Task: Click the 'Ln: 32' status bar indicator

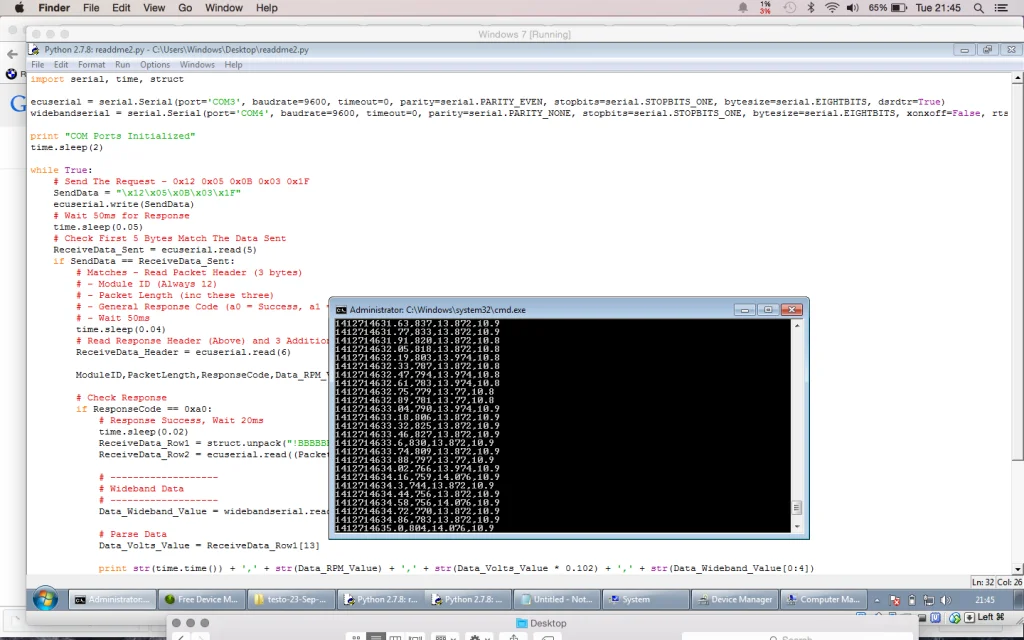Action: [985, 582]
